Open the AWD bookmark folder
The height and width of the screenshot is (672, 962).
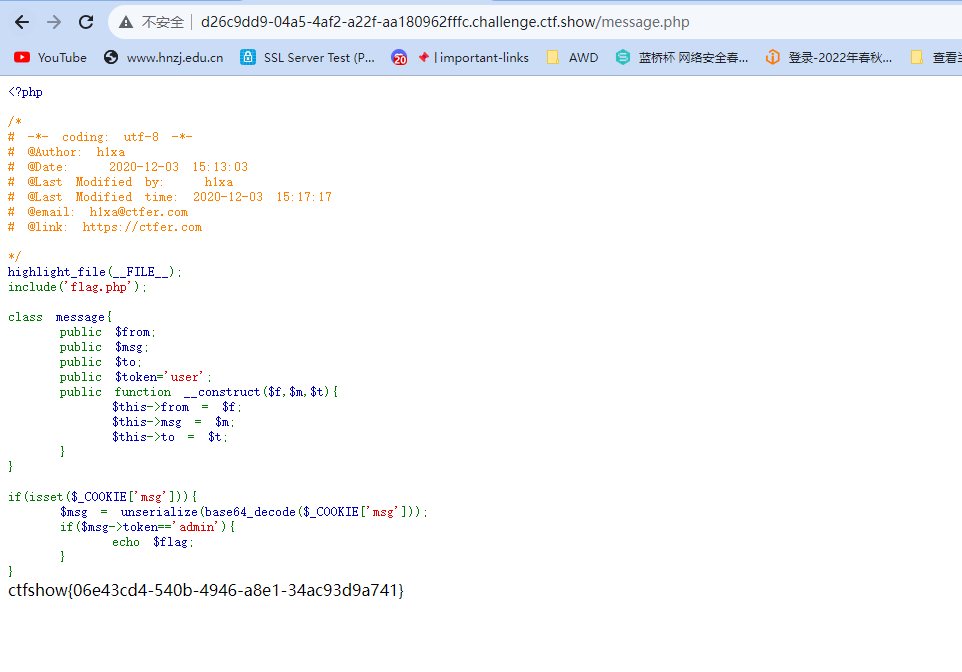pyautogui.click(x=583, y=58)
